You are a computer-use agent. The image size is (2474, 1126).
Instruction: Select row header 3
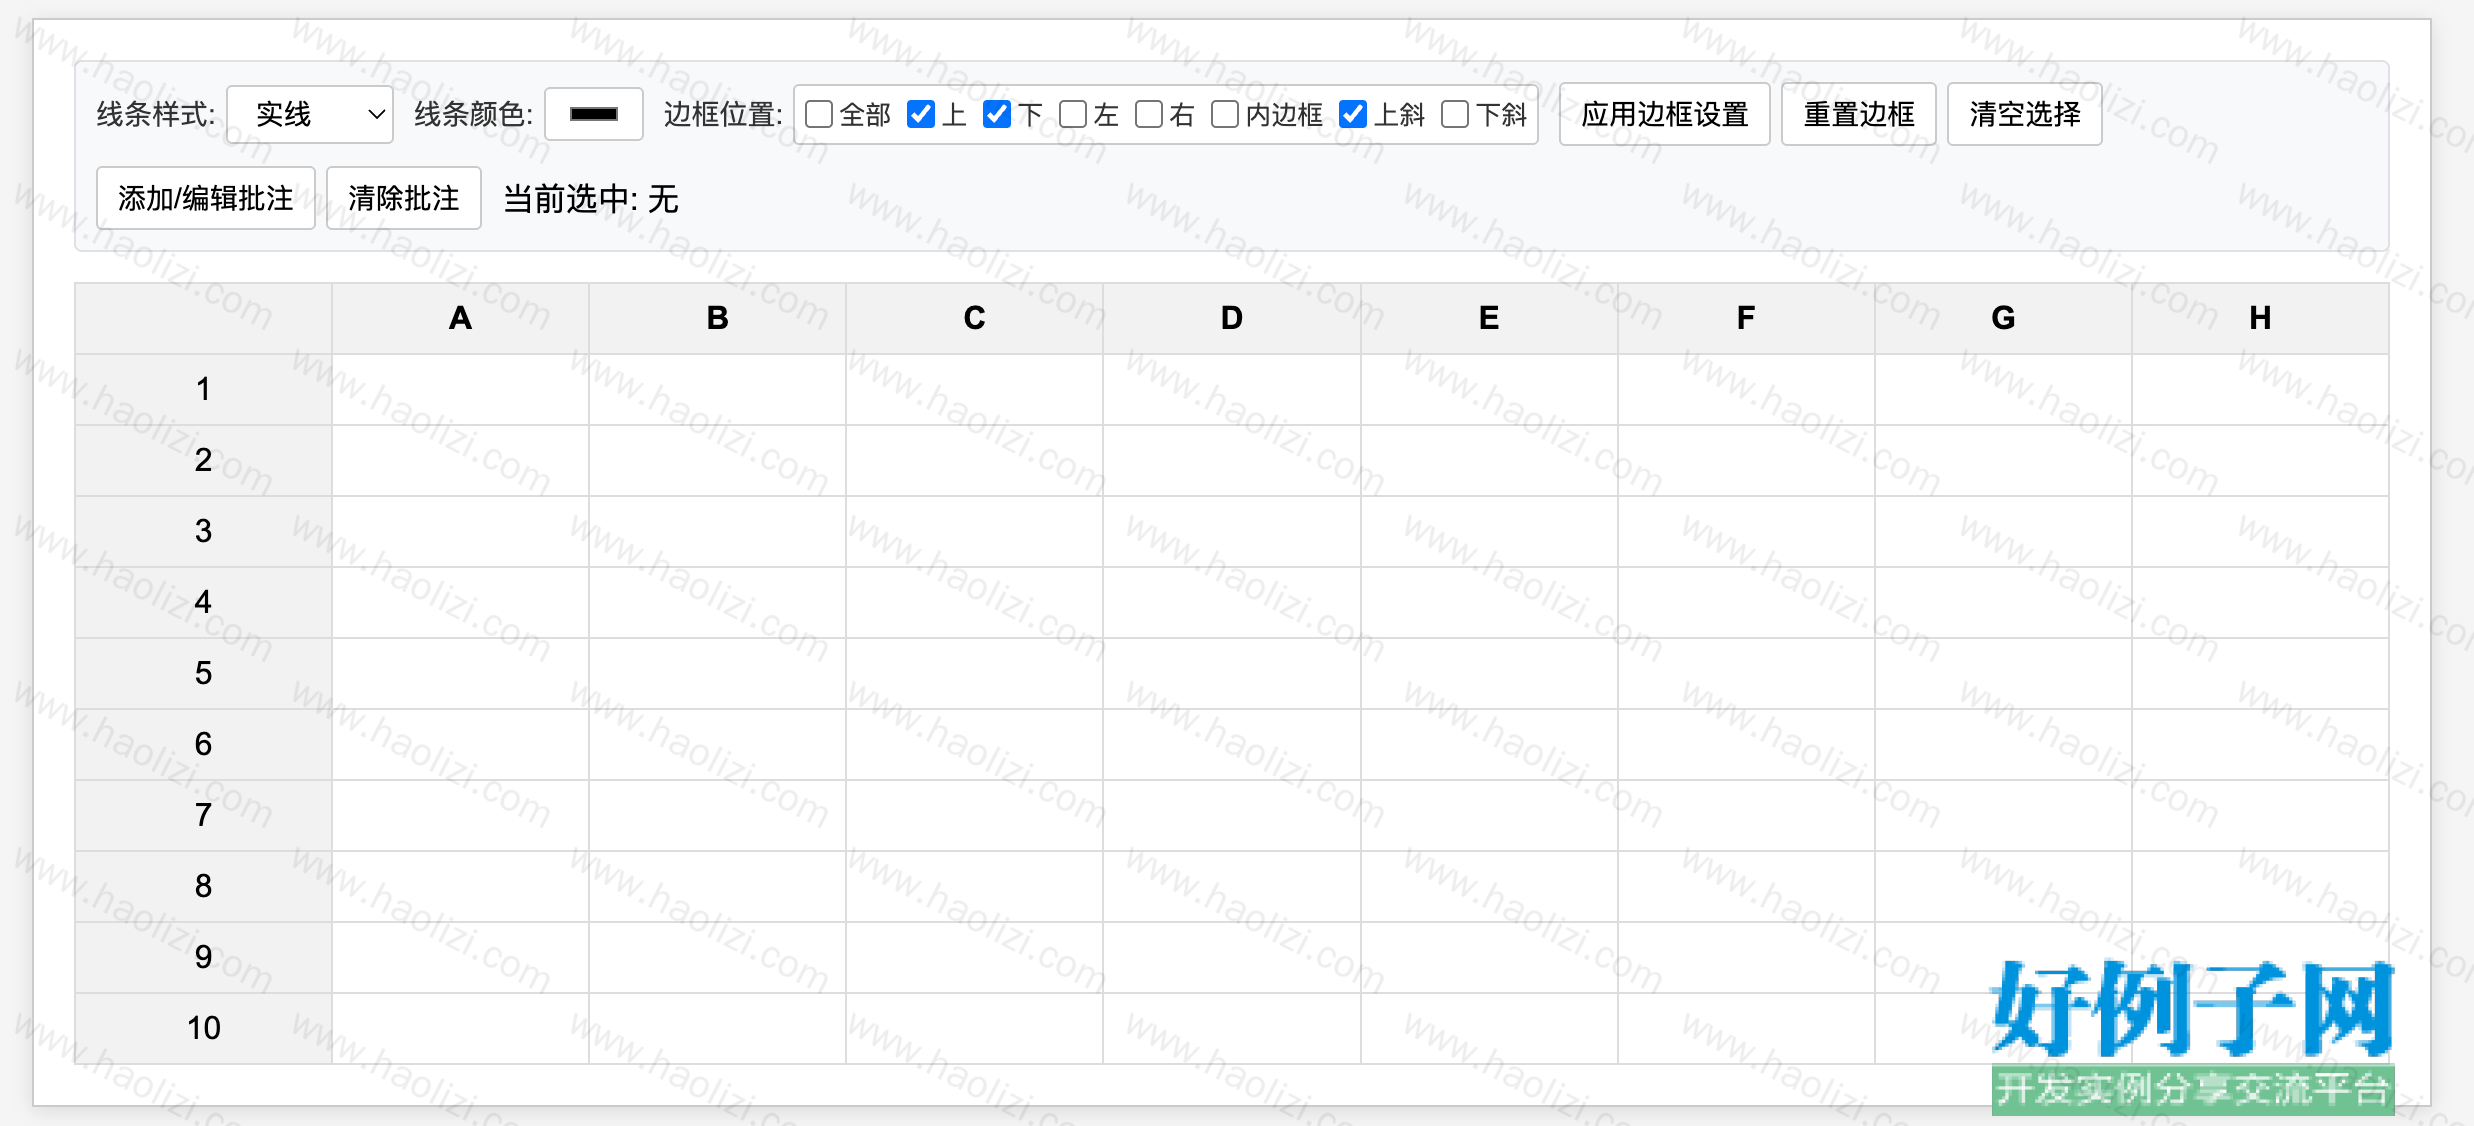click(204, 531)
